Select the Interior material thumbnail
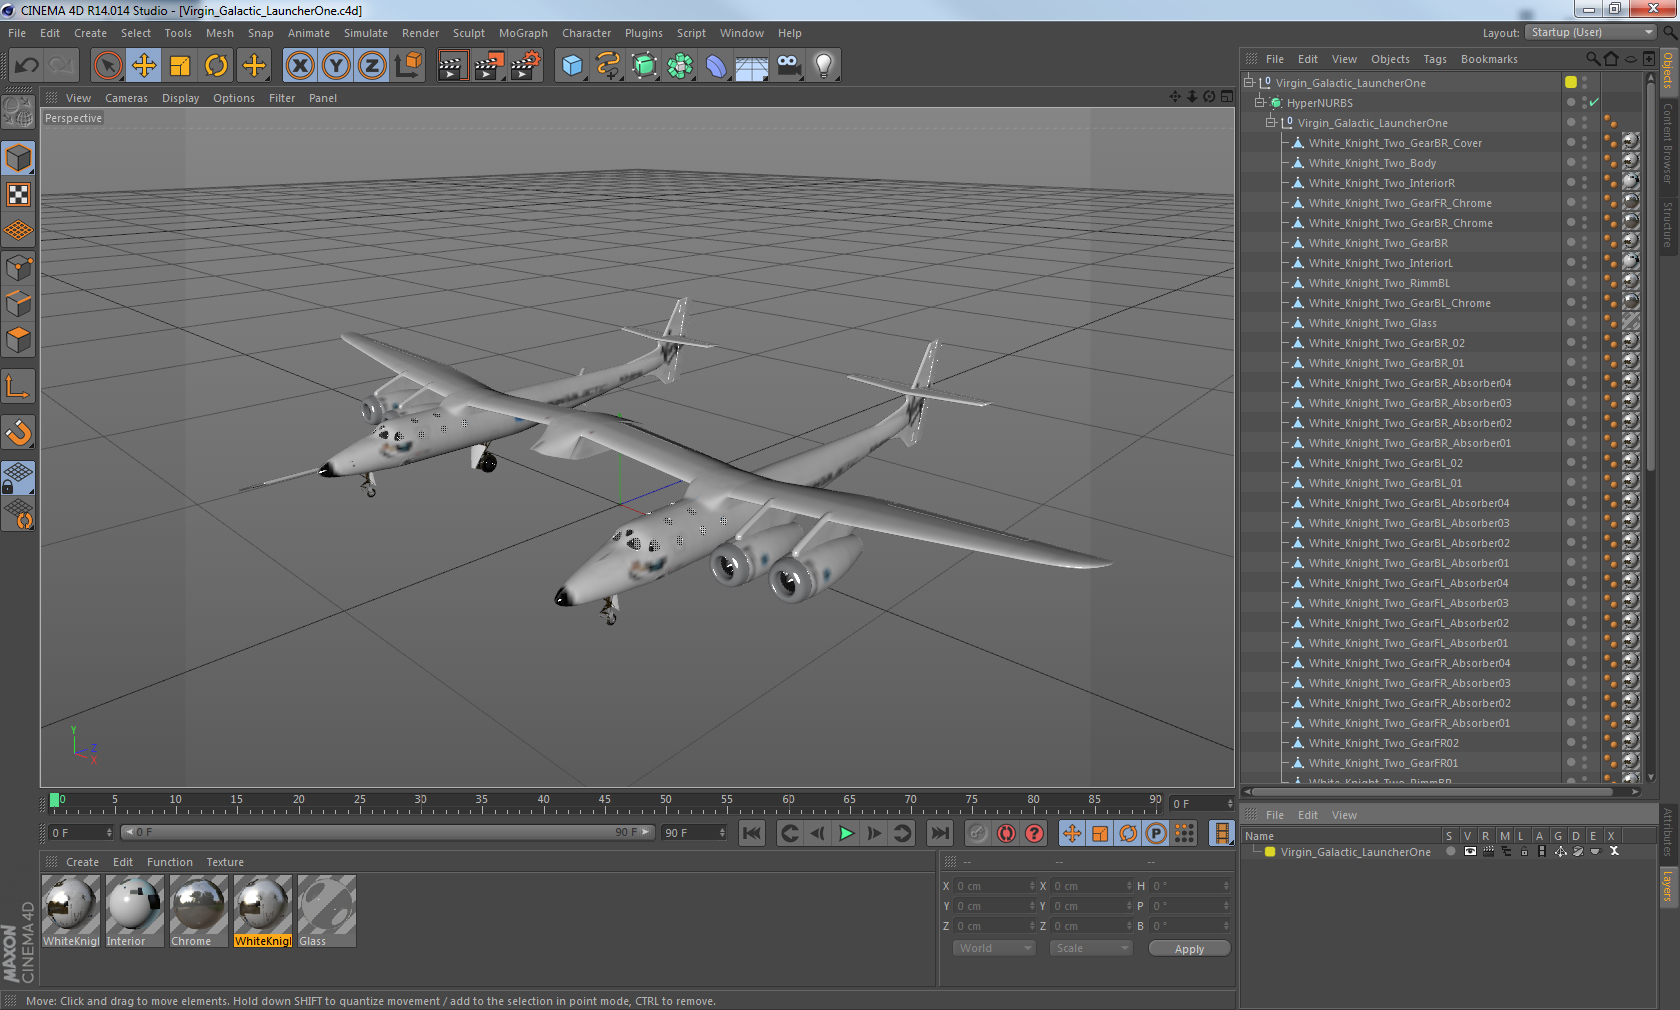The width and height of the screenshot is (1680, 1010). (134, 911)
